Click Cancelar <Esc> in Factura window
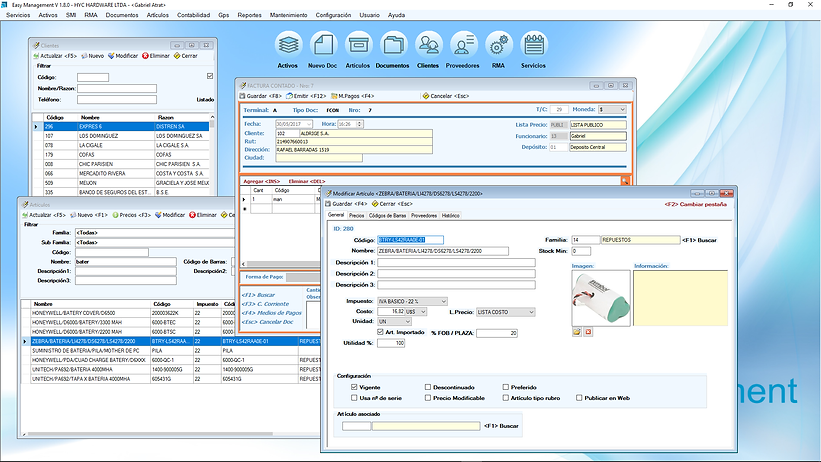Image resolution: width=821 pixels, height=462 pixels. (446, 96)
